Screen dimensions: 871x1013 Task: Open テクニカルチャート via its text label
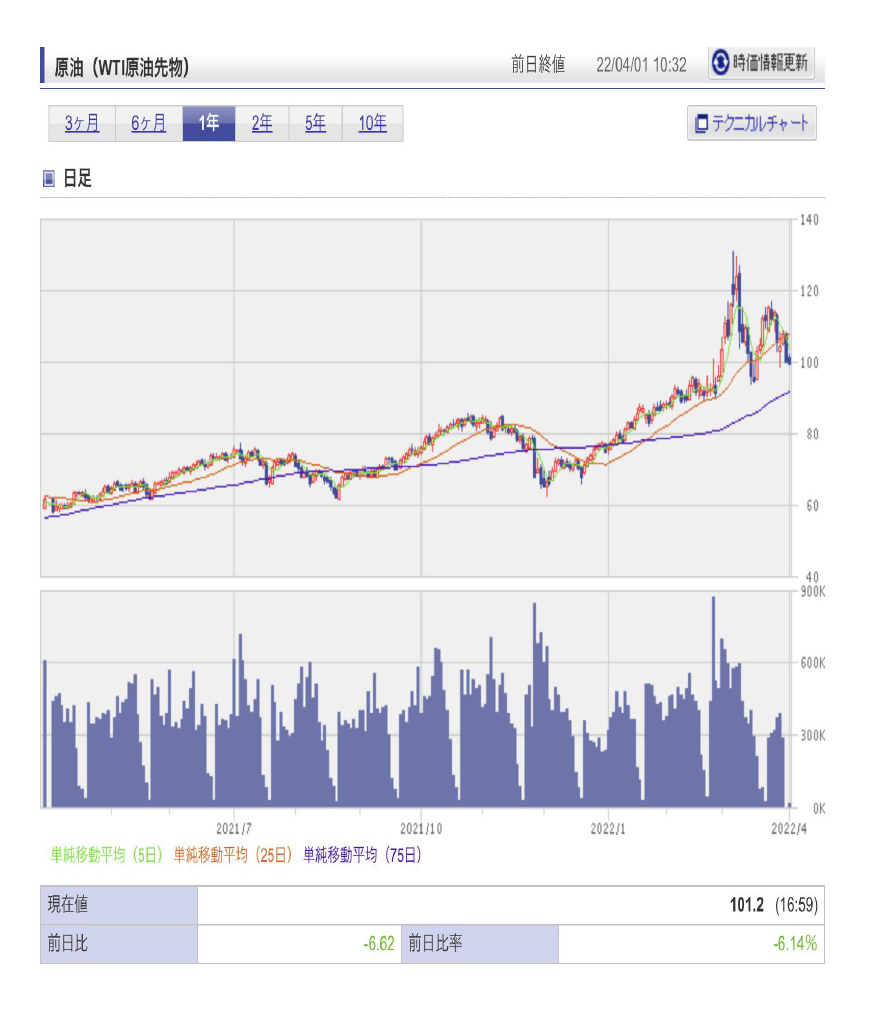coord(760,124)
